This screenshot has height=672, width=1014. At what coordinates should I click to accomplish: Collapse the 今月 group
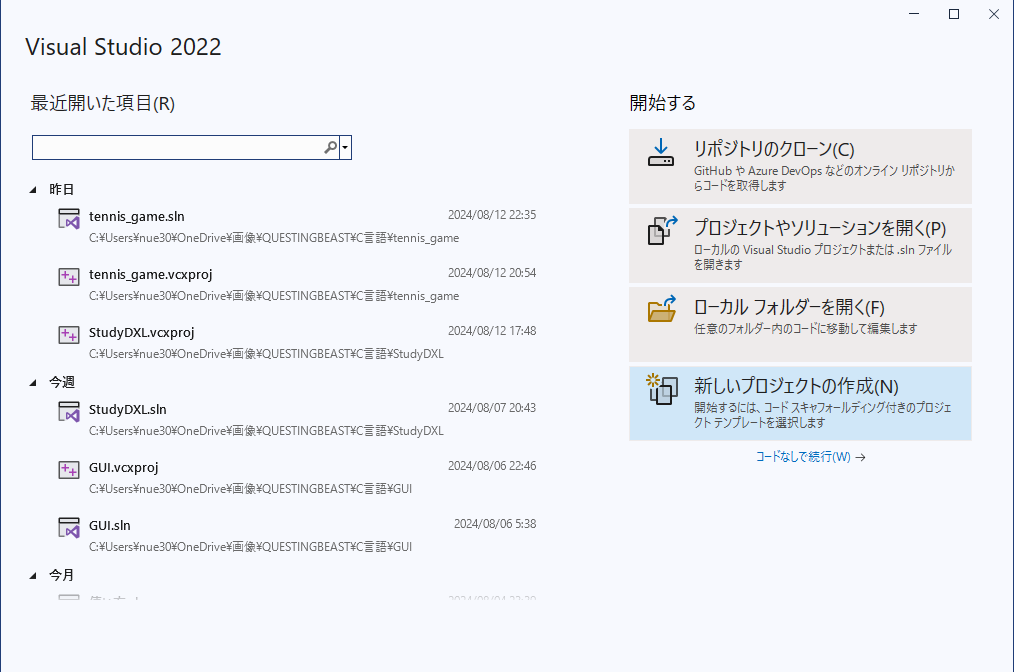(x=34, y=576)
